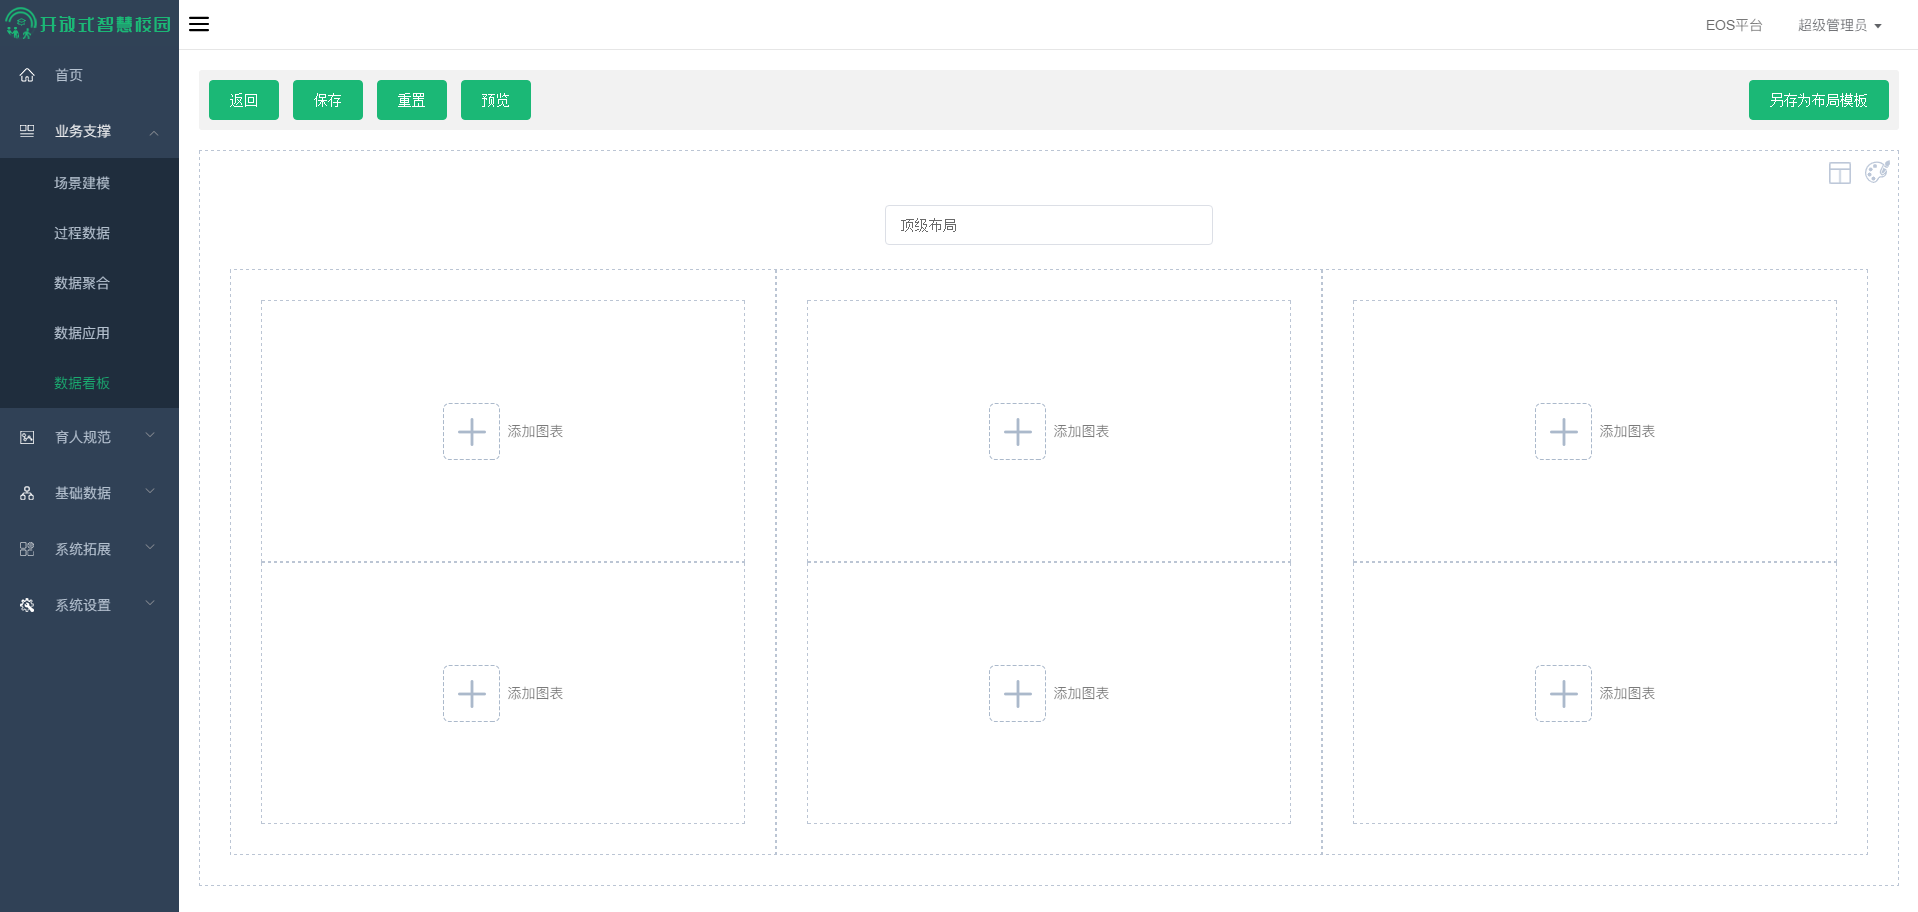Click the 预览 button
1918x912 pixels.
(496, 100)
